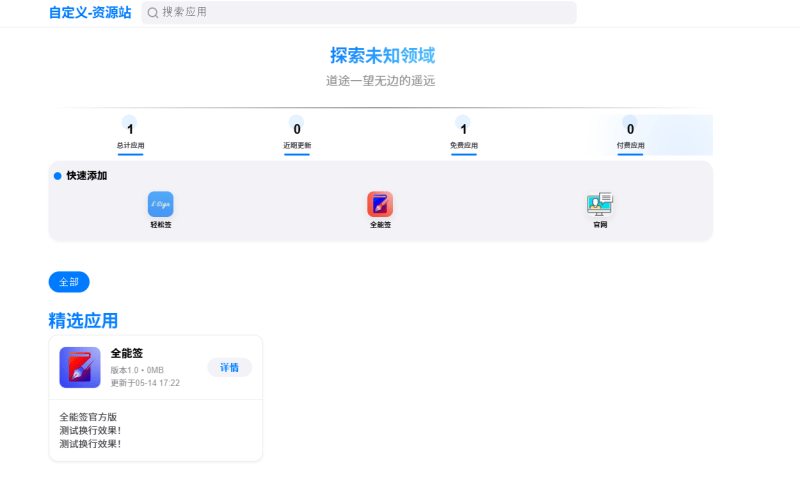Select the 全部 category filter
The height and width of the screenshot is (489, 800).
click(x=69, y=282)
